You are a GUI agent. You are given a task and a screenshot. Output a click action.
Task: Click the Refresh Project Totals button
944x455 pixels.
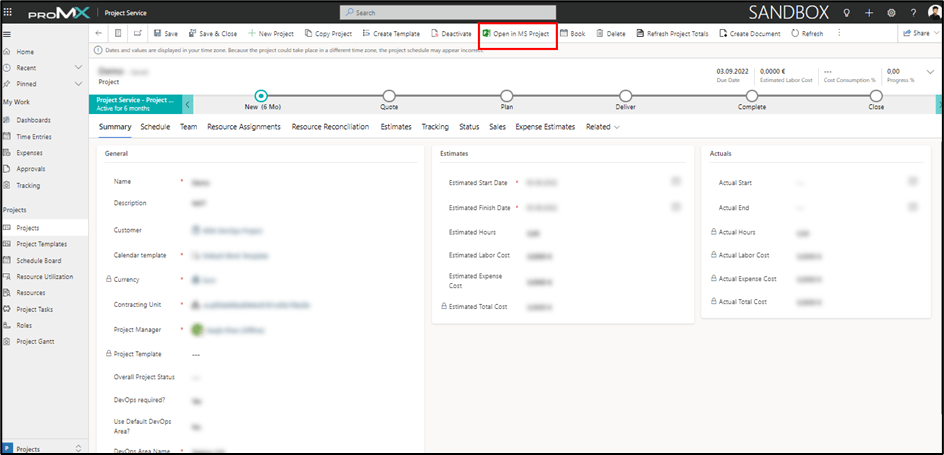click(x=672, y=33)
